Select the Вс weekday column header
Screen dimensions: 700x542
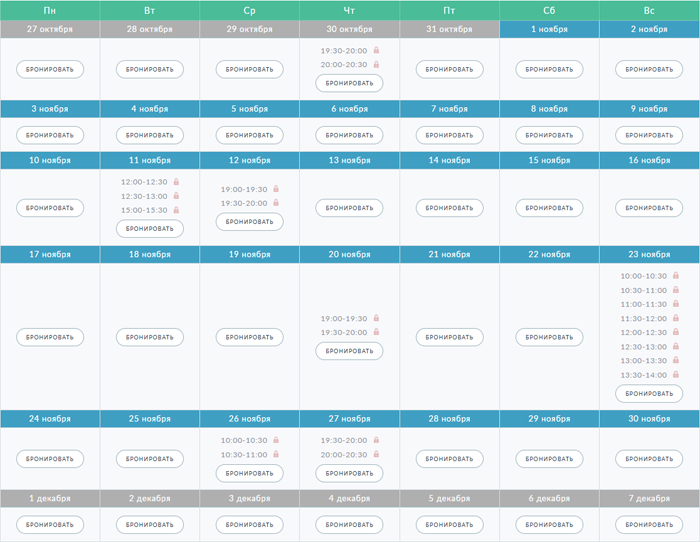pos(649,10)
